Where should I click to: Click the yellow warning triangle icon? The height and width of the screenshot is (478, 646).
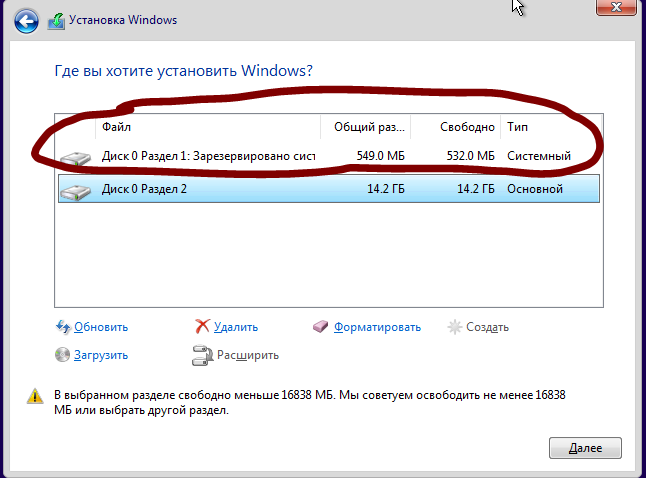pyautogui.click(x=35, y=396)
